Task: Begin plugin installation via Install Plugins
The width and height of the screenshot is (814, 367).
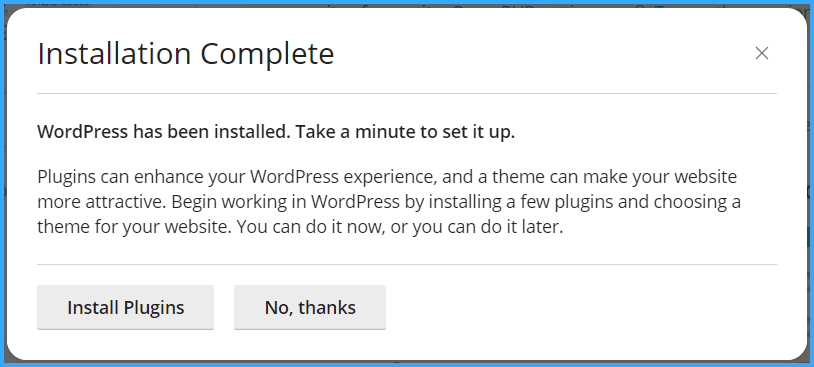Action: tap(125, 307)
